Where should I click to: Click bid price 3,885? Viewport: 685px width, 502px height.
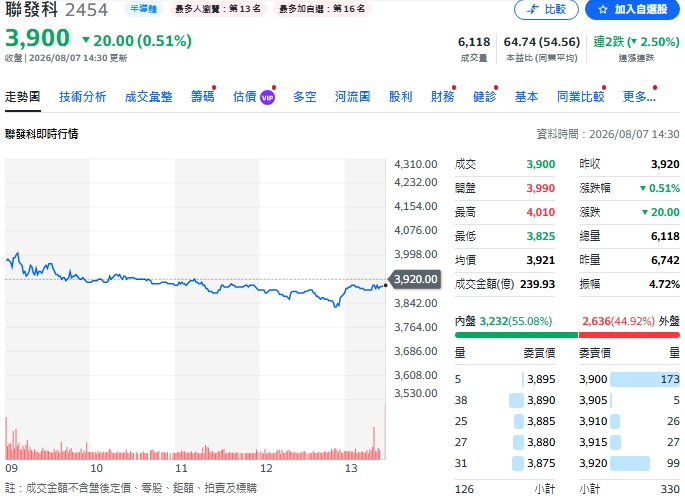[541, 421]
